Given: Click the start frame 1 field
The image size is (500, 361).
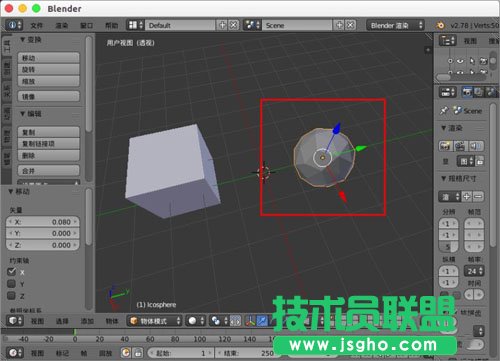Looking at the screenshot, I should coord(180,353).
